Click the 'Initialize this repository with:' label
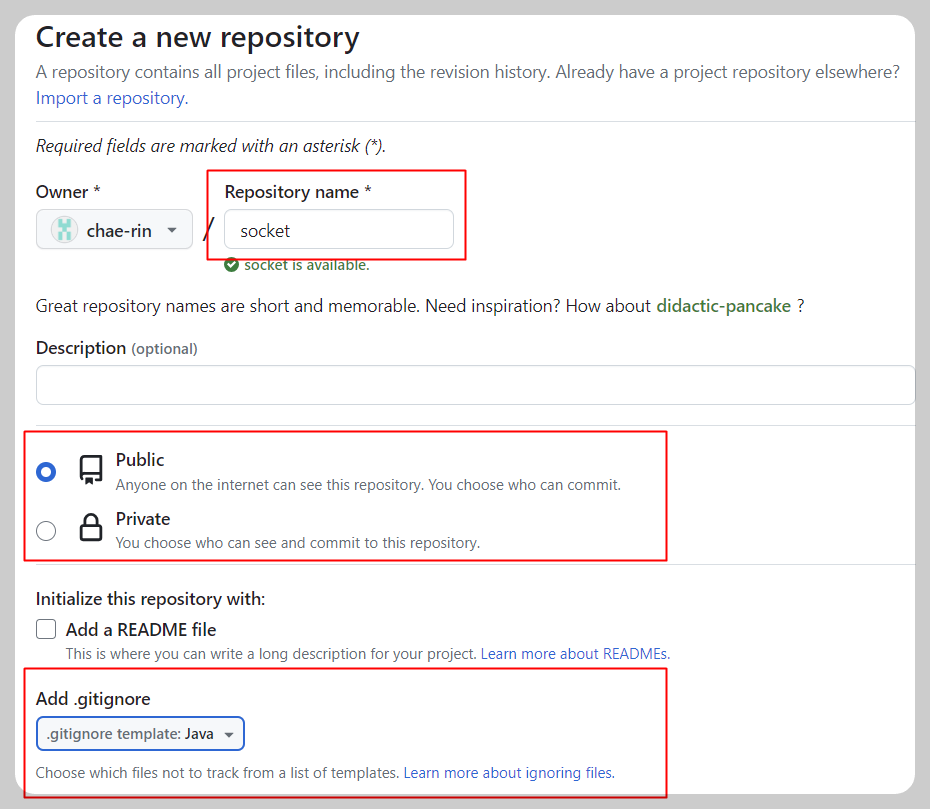The width and height of the screenshot is (930, 809). [x=150, y=599]
